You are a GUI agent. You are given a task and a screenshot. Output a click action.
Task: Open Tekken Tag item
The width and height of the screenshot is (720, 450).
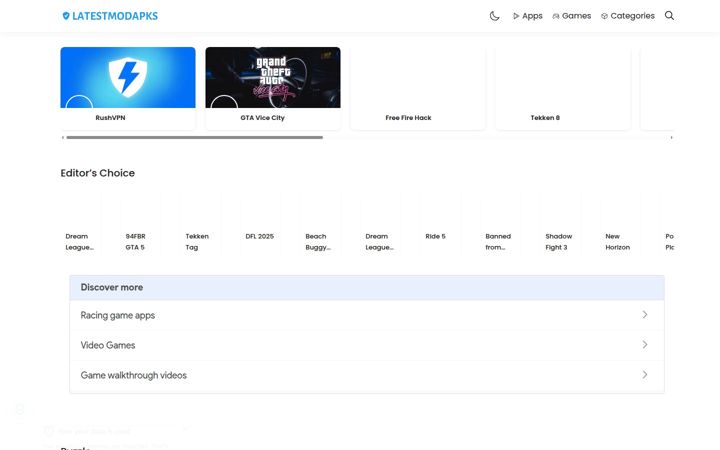click(201, 224)
